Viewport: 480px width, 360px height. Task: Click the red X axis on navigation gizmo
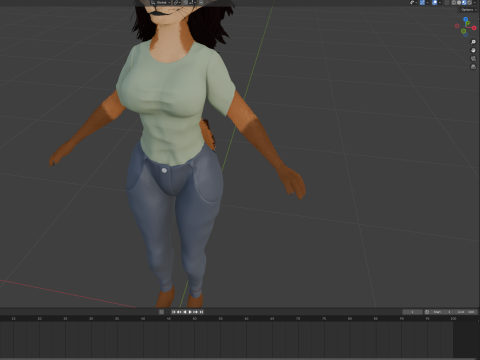[x=474, y=28]
